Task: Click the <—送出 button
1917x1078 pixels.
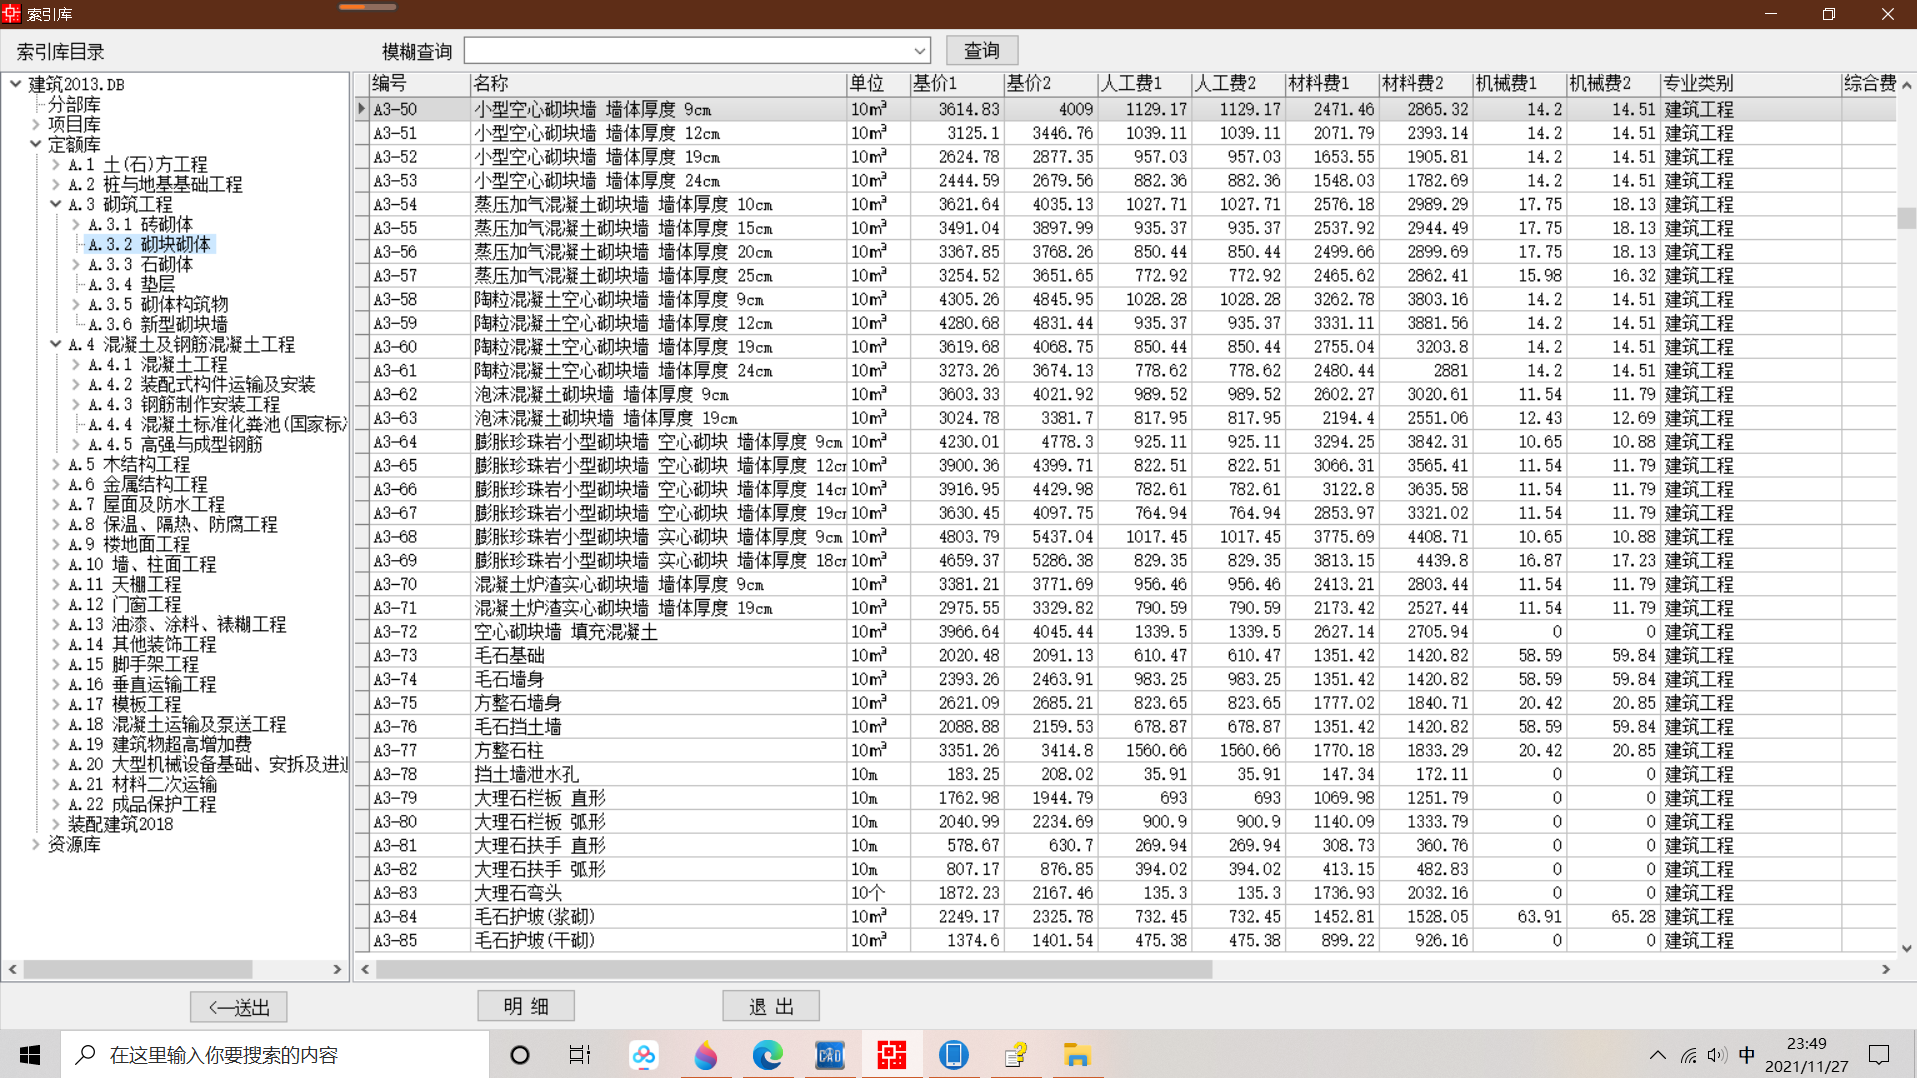Action: (238, 1007)
